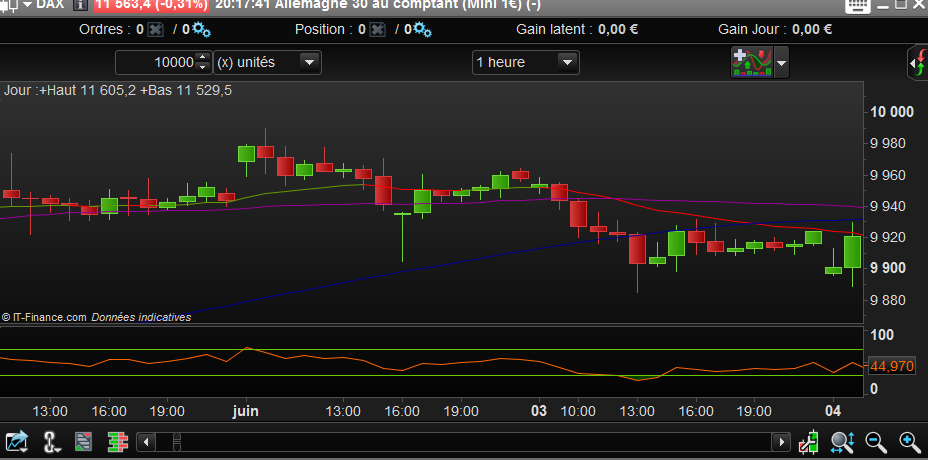
Task: Close position with the Position X icon
Action: point(378,30)
